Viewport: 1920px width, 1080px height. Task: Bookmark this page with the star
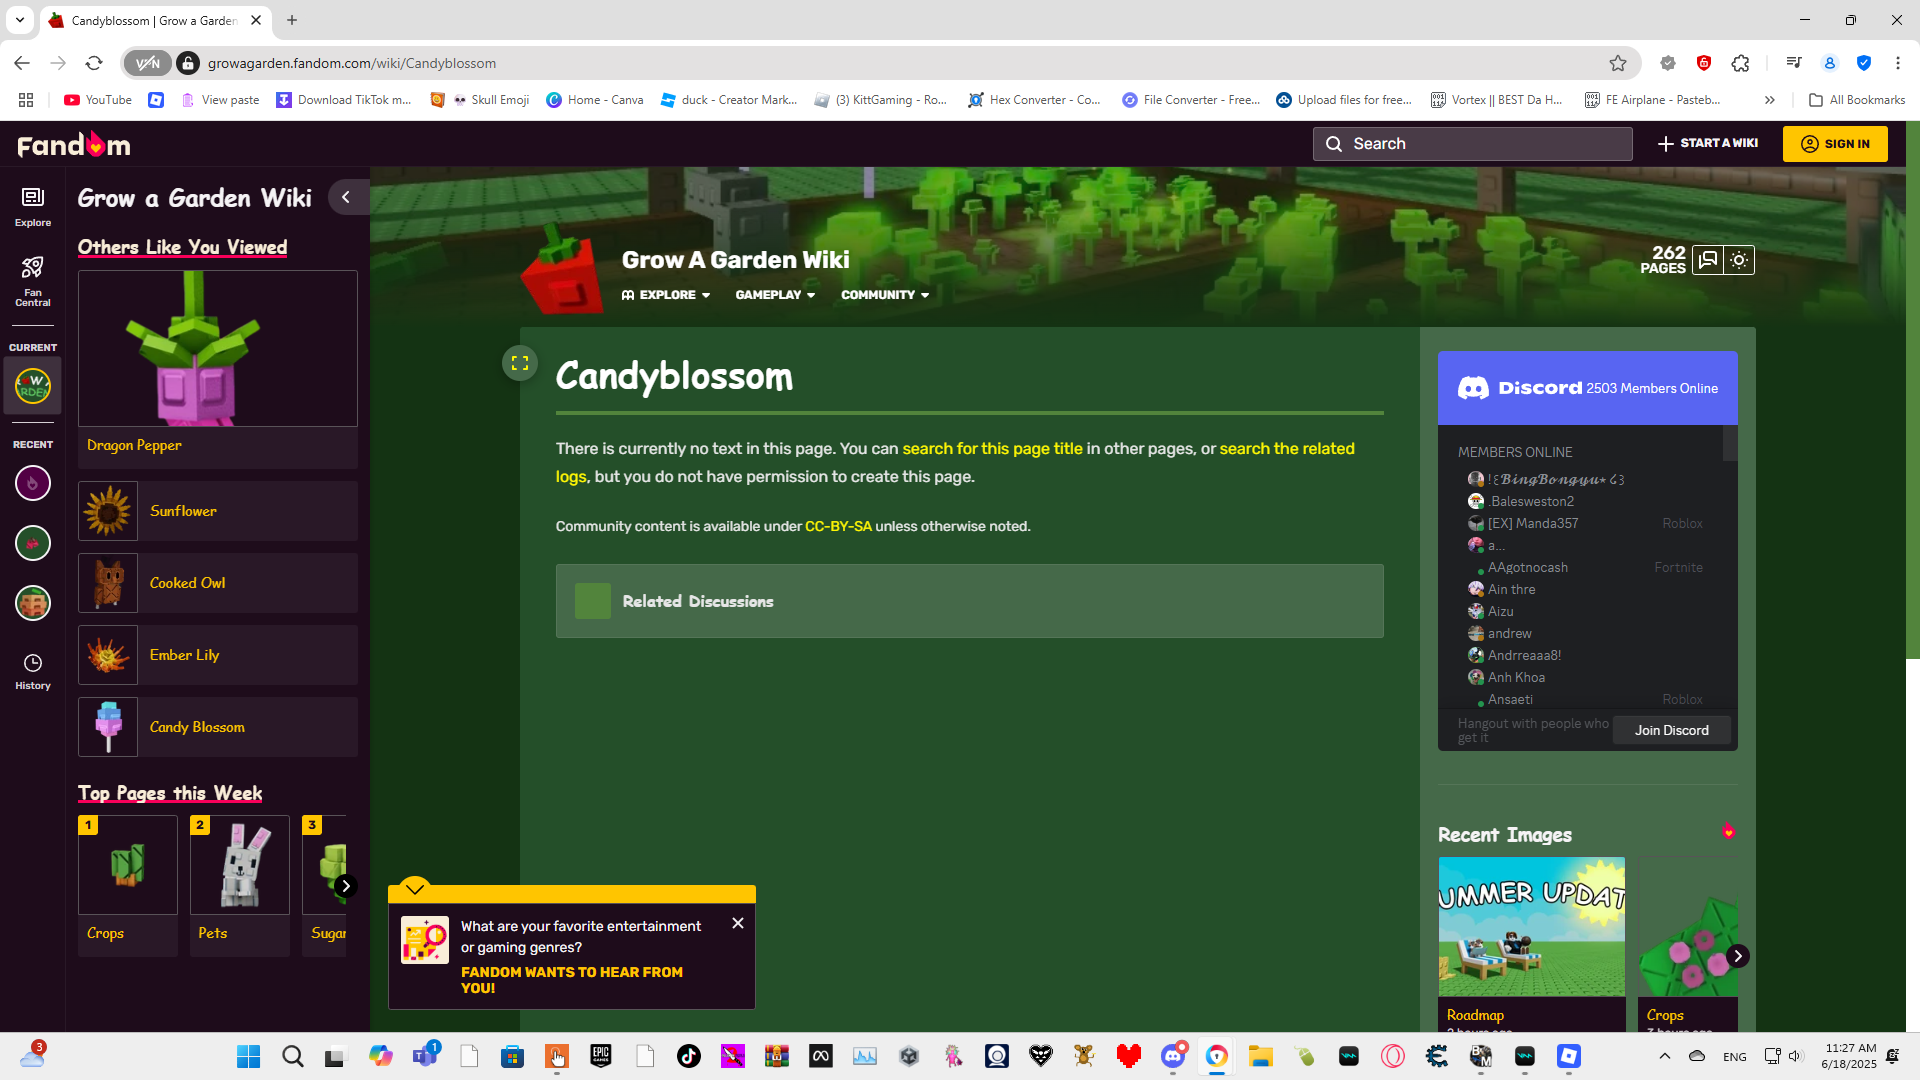point(1618,63)
